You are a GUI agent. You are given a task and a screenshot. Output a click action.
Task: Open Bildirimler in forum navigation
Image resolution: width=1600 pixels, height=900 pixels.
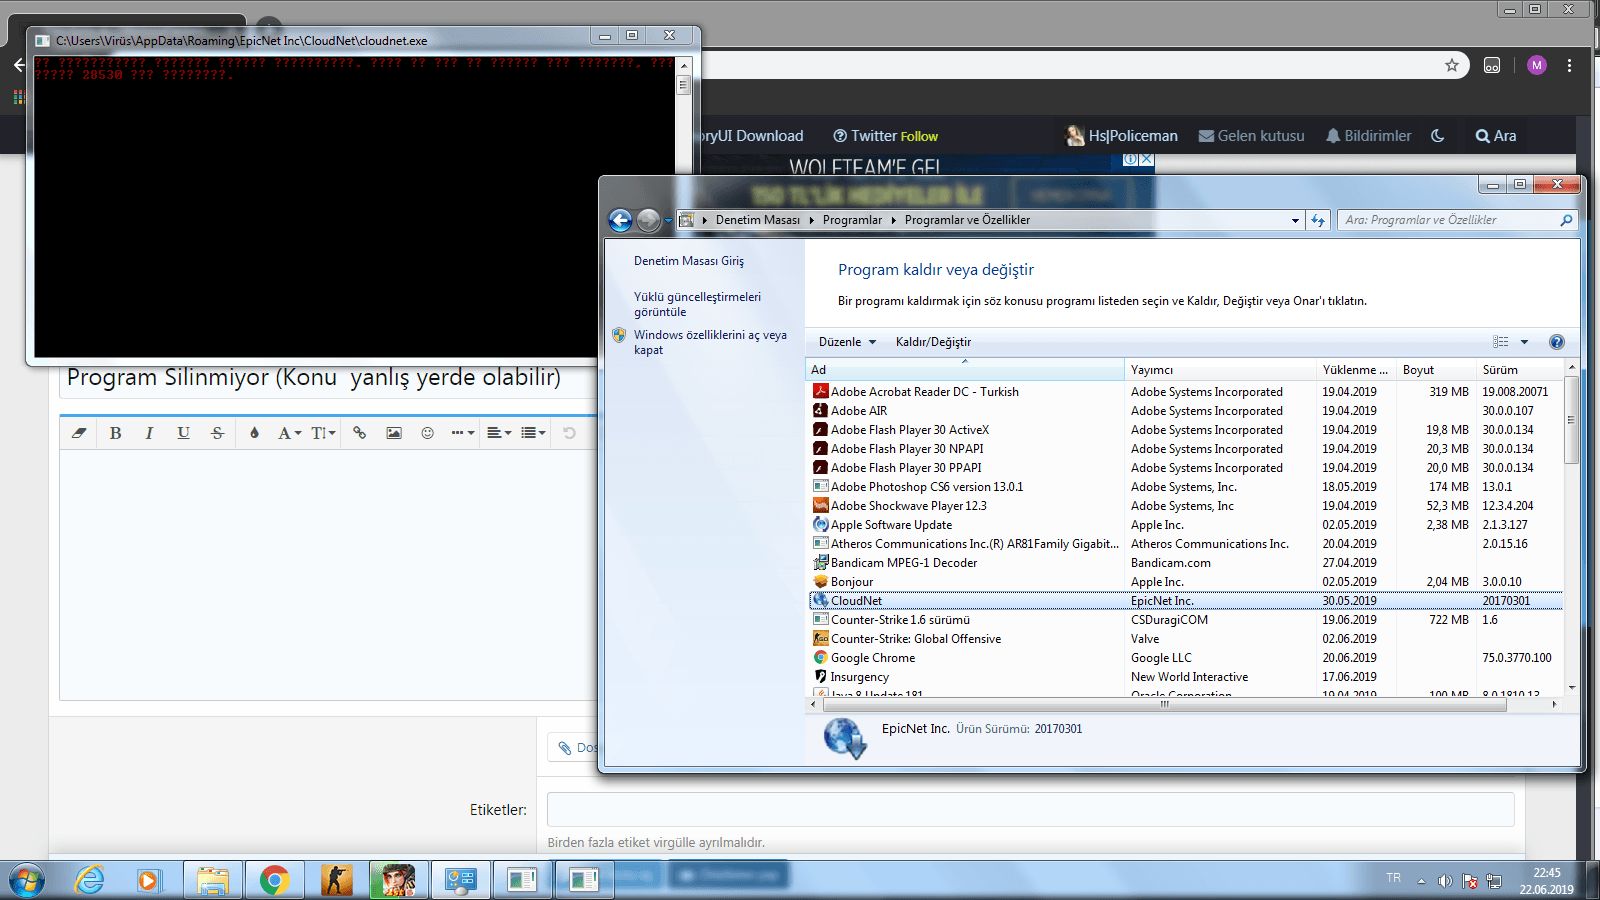pyautogui.click(x=1368, y=136)
